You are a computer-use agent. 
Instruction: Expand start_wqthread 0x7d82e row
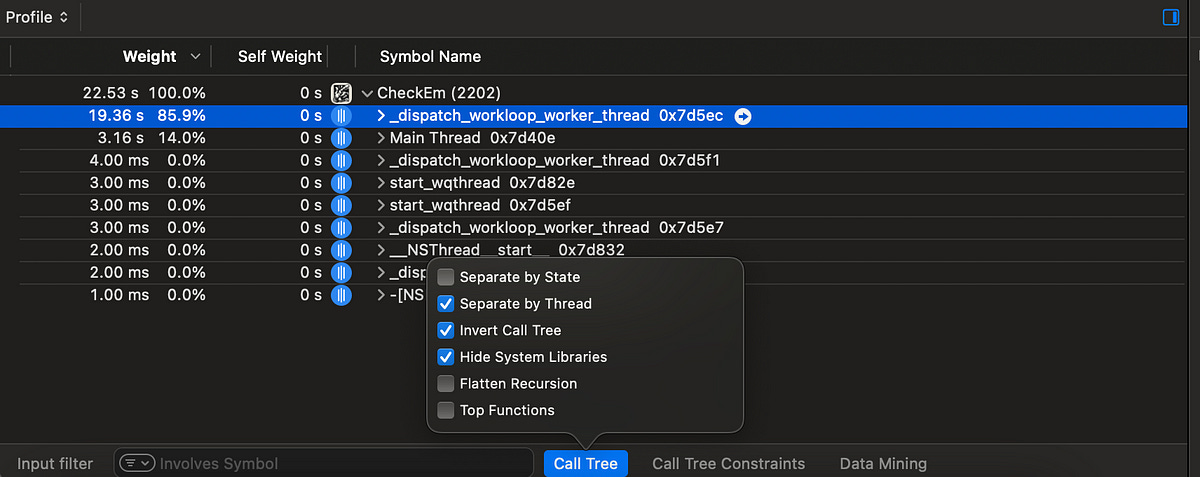pos(381,183)
